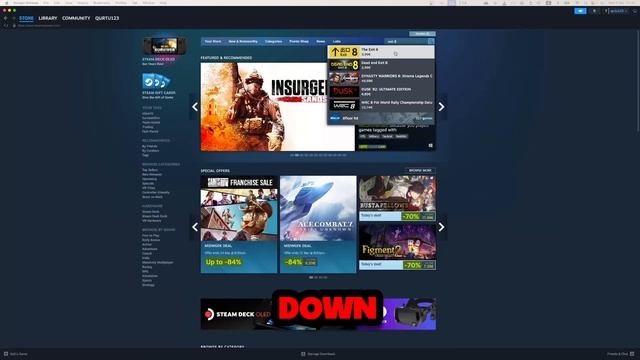Open By Curators recommendations link
Screen dimensions: 640x360
click(151, 151)
